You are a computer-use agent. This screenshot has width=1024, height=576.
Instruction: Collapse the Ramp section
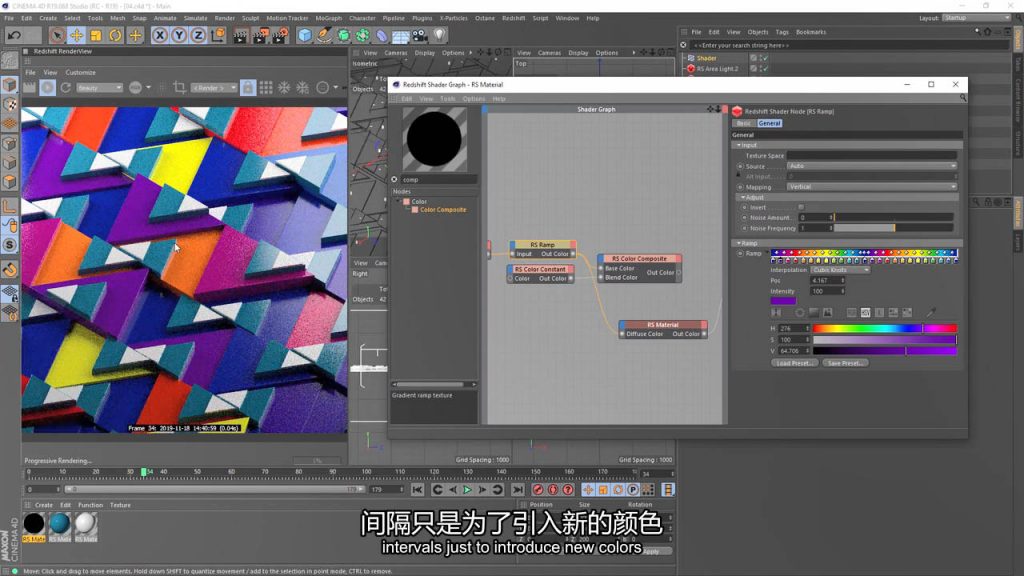click(739, 243)
